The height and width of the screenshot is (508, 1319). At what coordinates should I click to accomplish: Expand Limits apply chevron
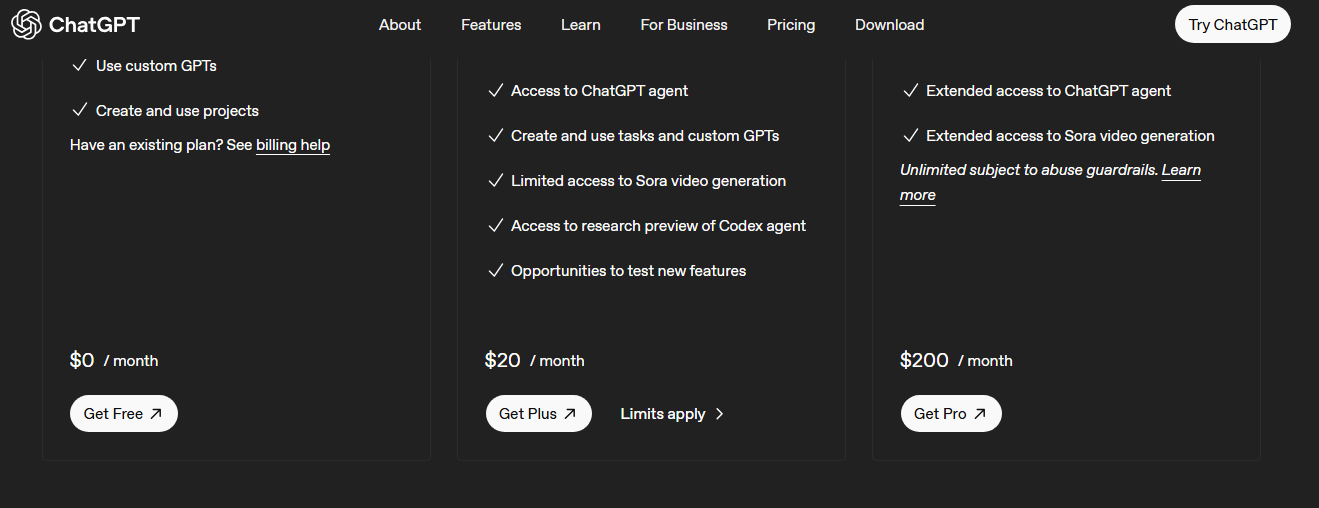[720, 414]
